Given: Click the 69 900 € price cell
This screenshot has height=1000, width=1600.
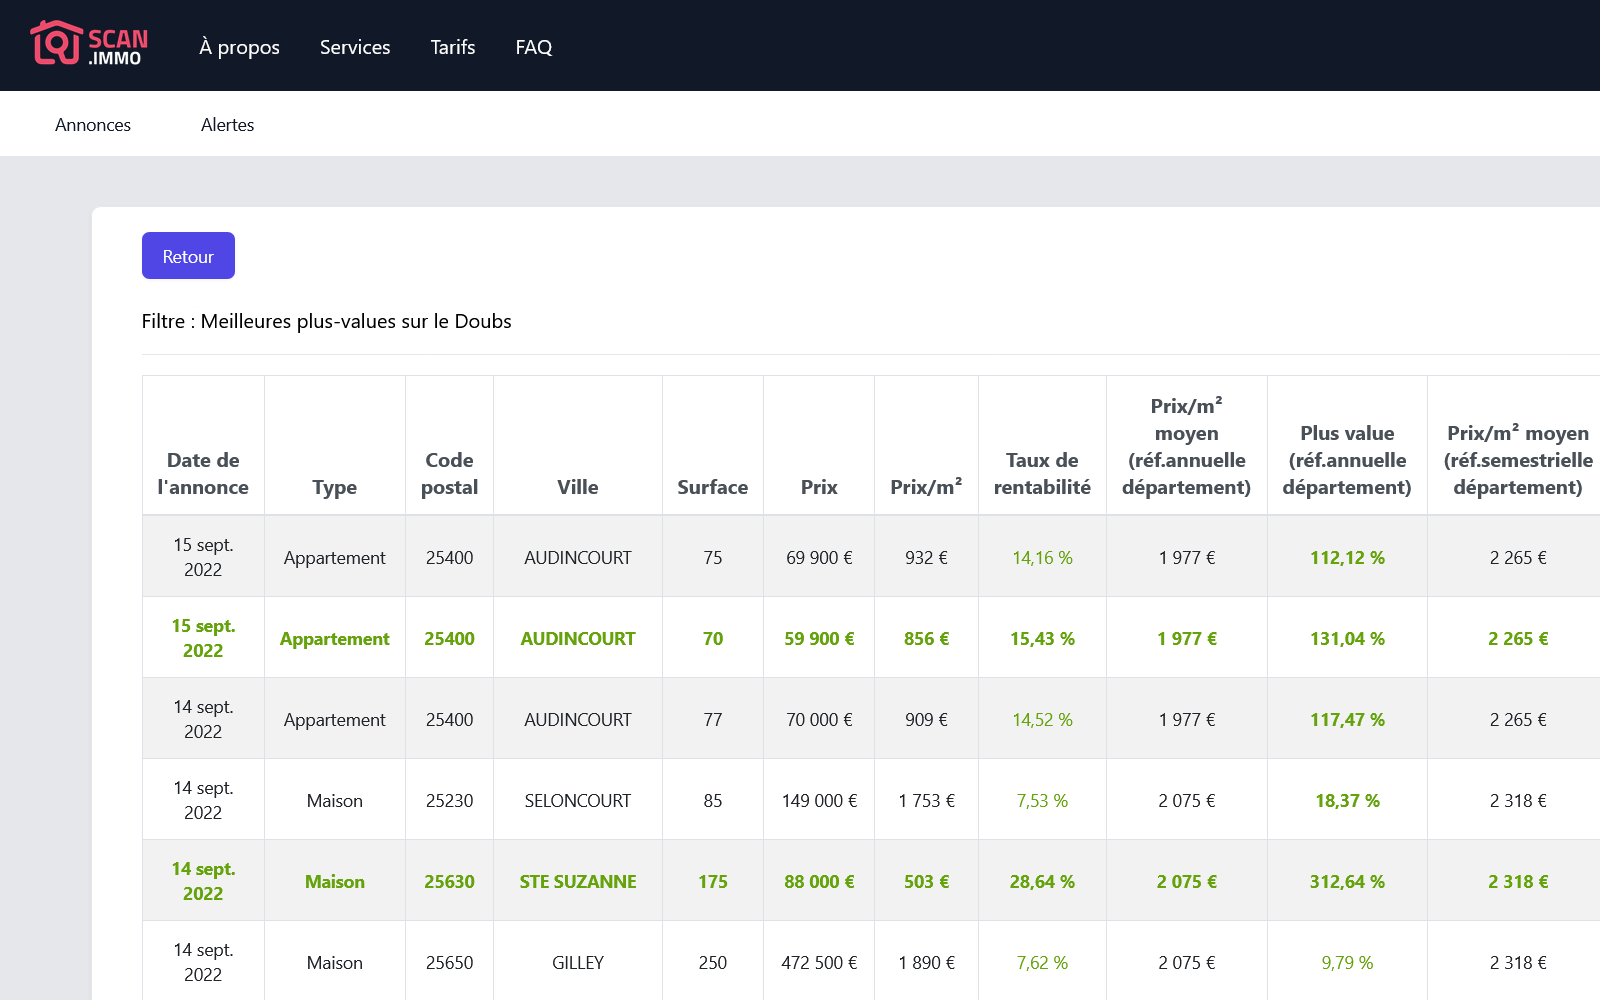Looking at the screenshot, I should point(818,557).
